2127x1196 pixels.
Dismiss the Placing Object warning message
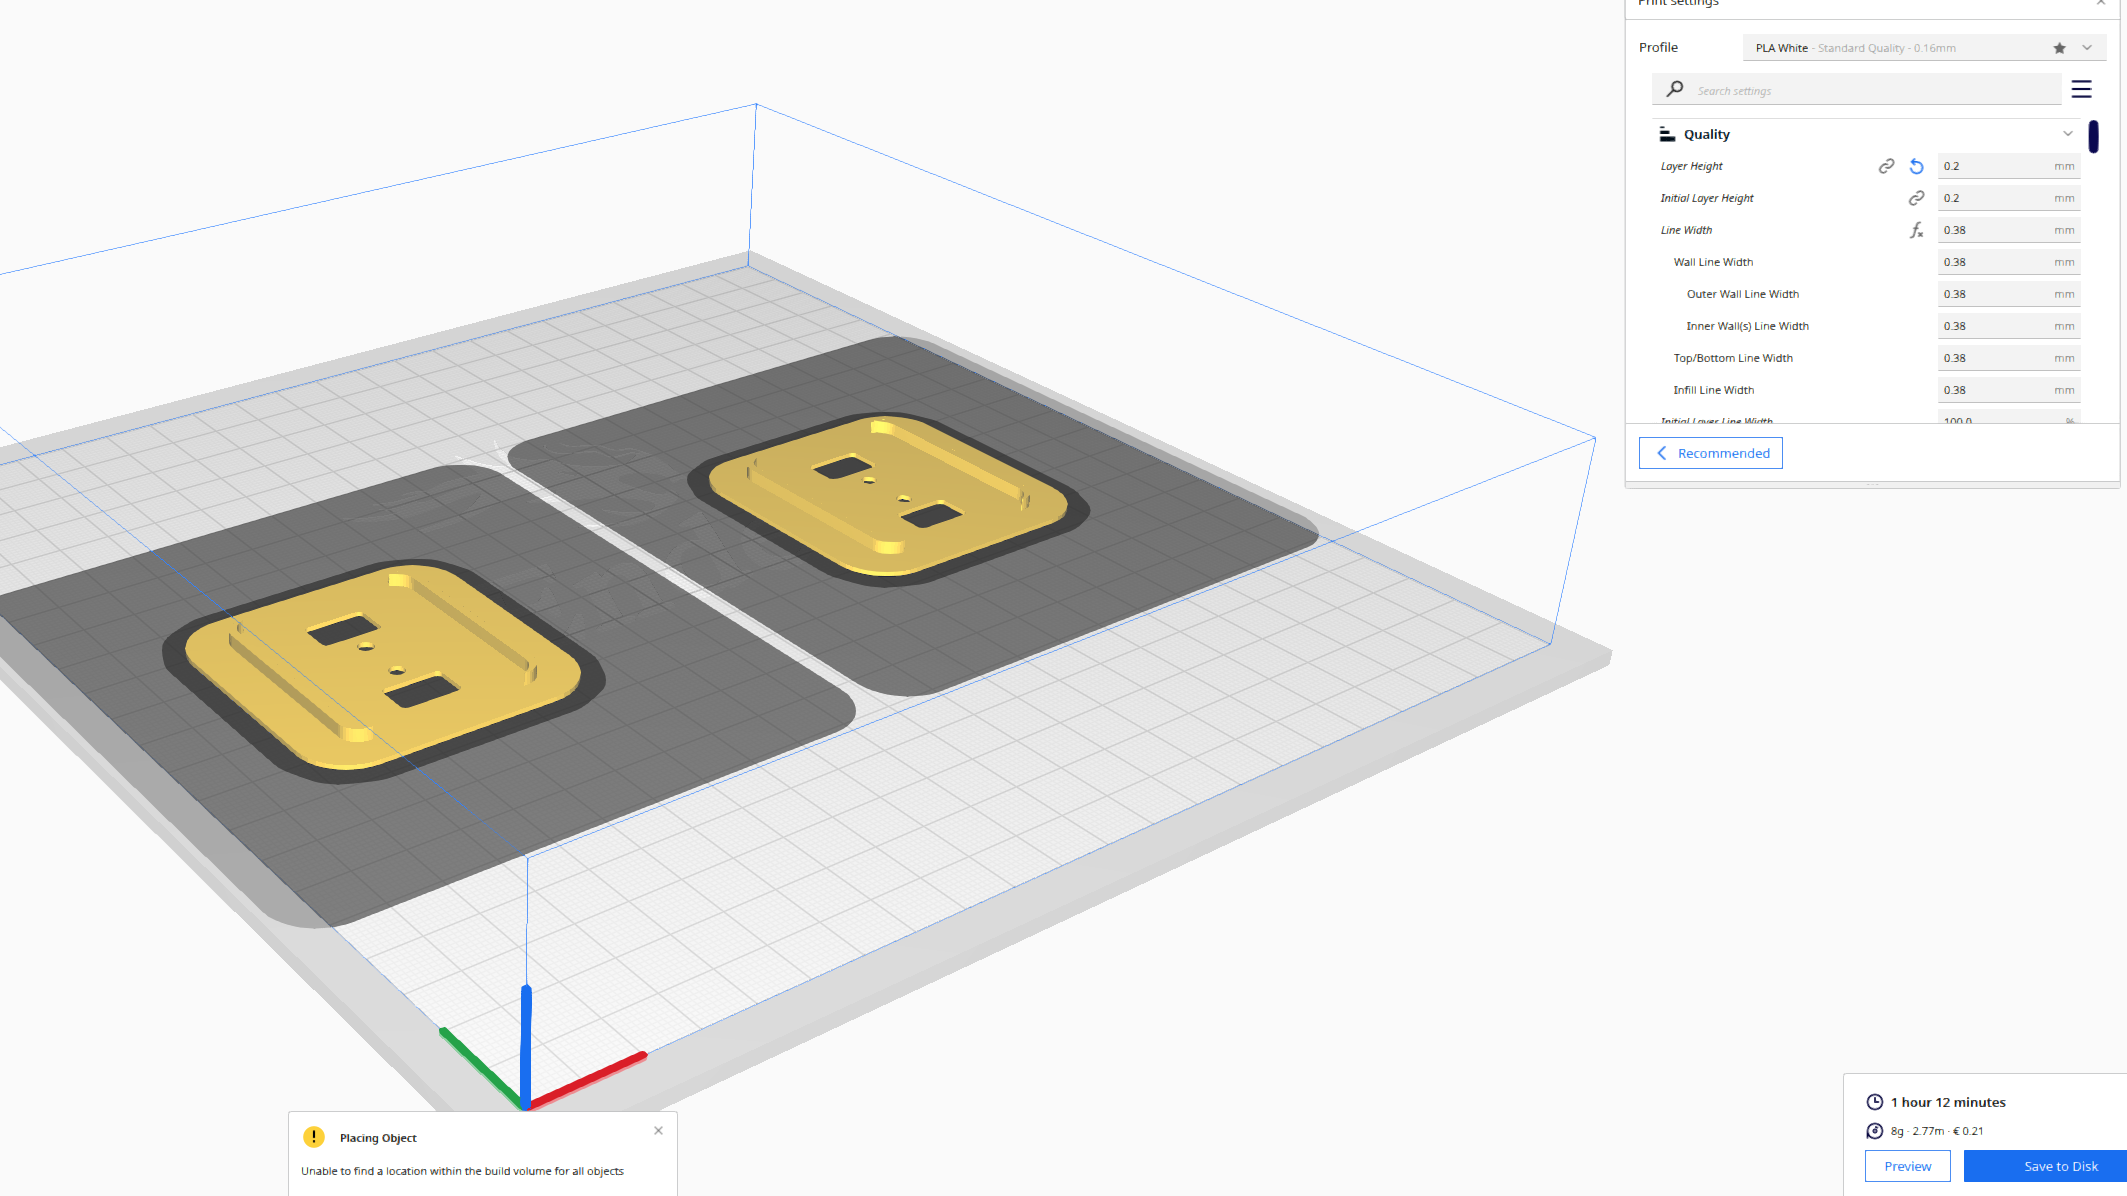coord(657,1130)
